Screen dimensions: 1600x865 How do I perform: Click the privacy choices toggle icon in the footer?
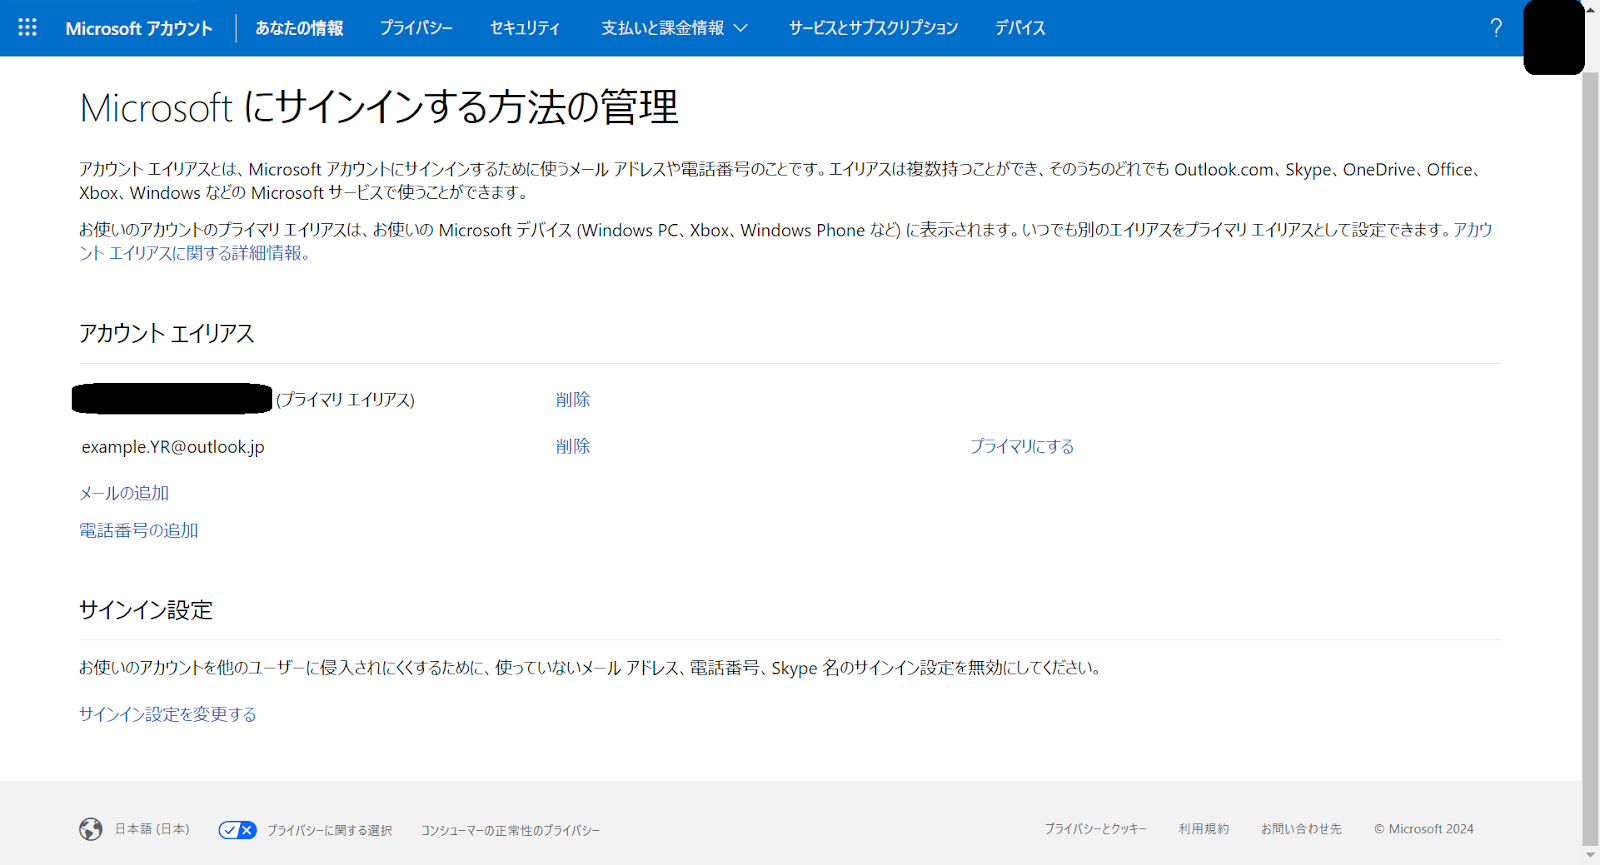click(x=238, y=830)
